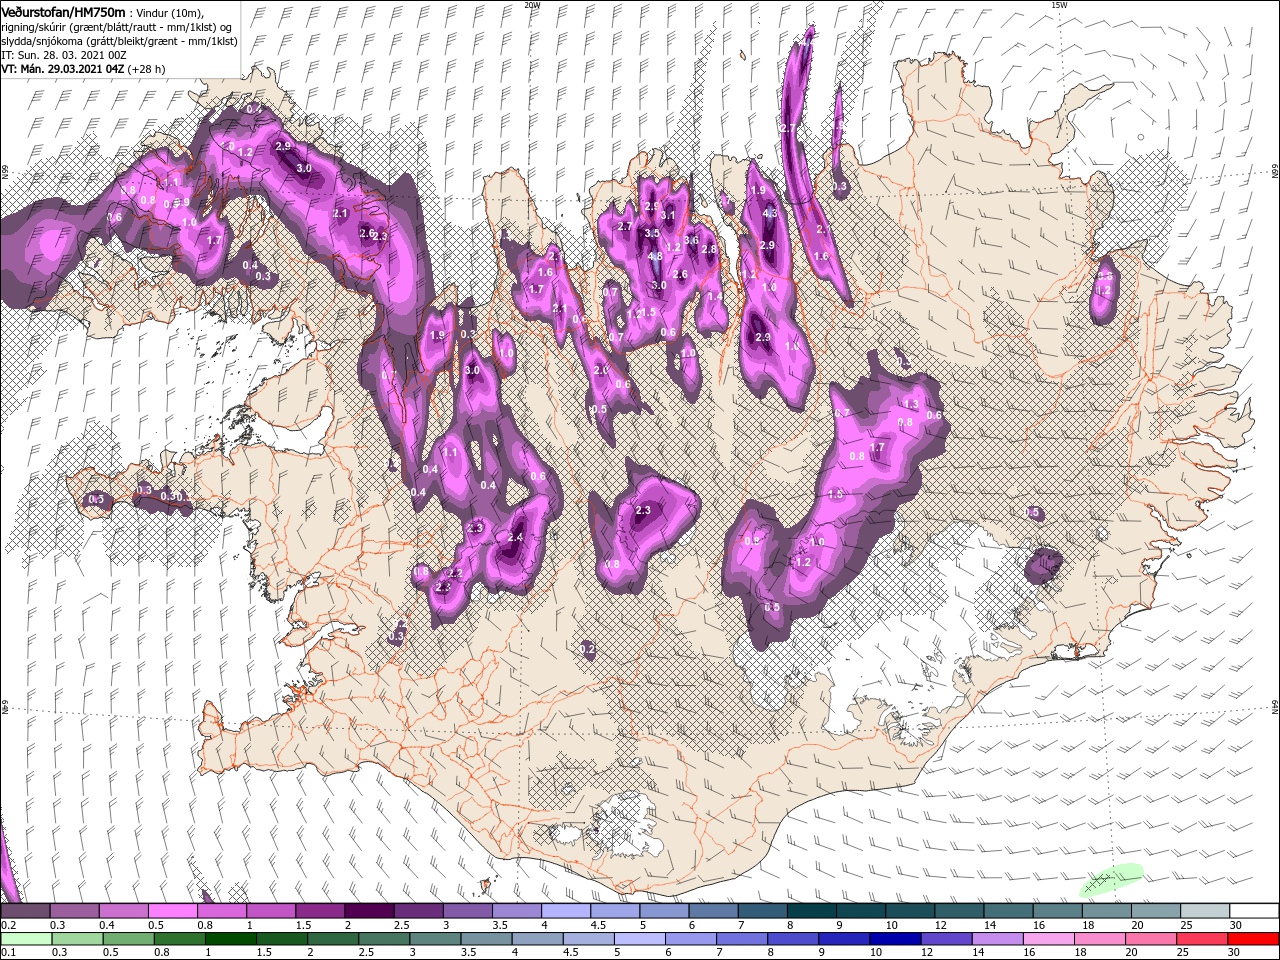Pick the dark mauve 0.2–0.3 snow swatch
Viewport: 1280px width, 960px height.
pyautogui.click(x=25, y=911)
